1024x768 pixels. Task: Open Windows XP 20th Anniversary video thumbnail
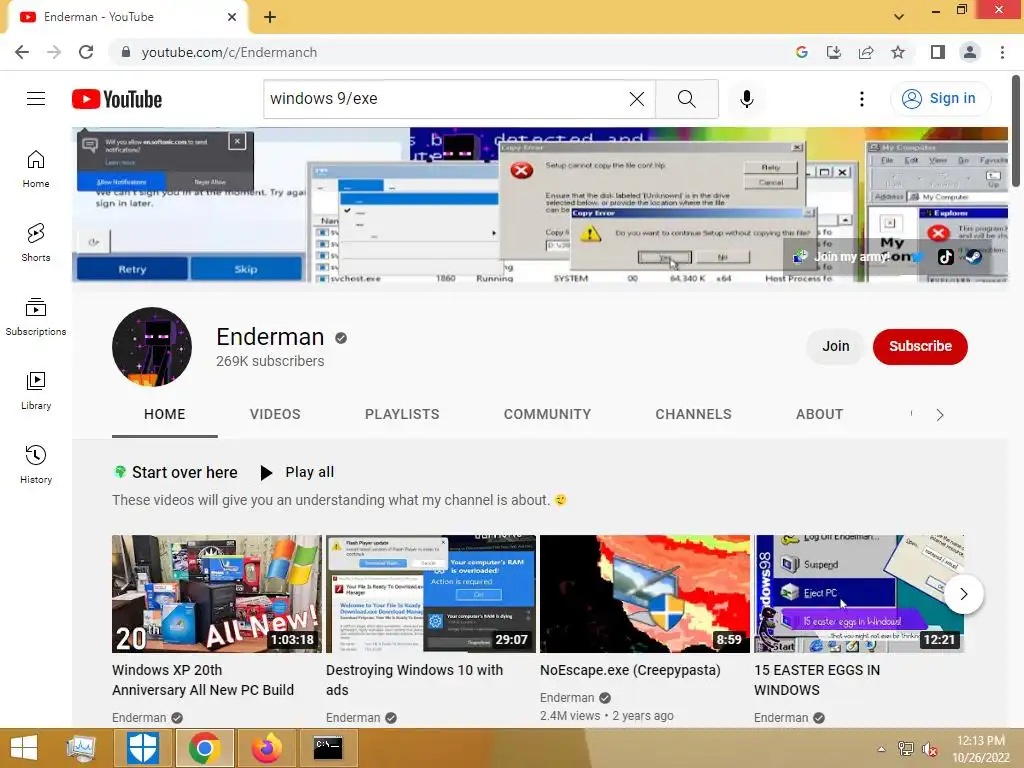[217, 594]
